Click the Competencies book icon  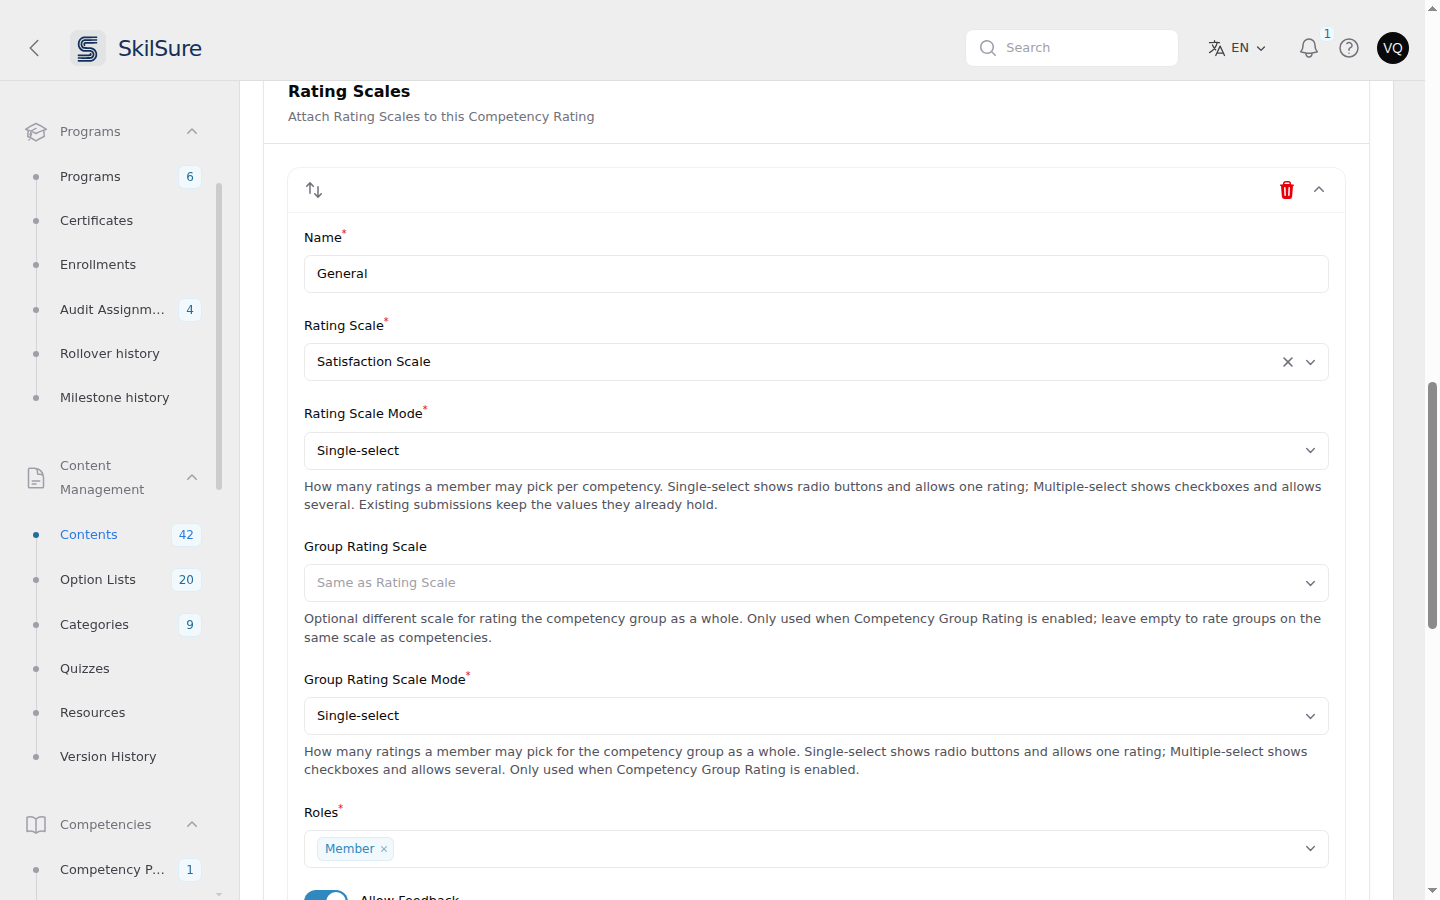(x=36, y=825)
